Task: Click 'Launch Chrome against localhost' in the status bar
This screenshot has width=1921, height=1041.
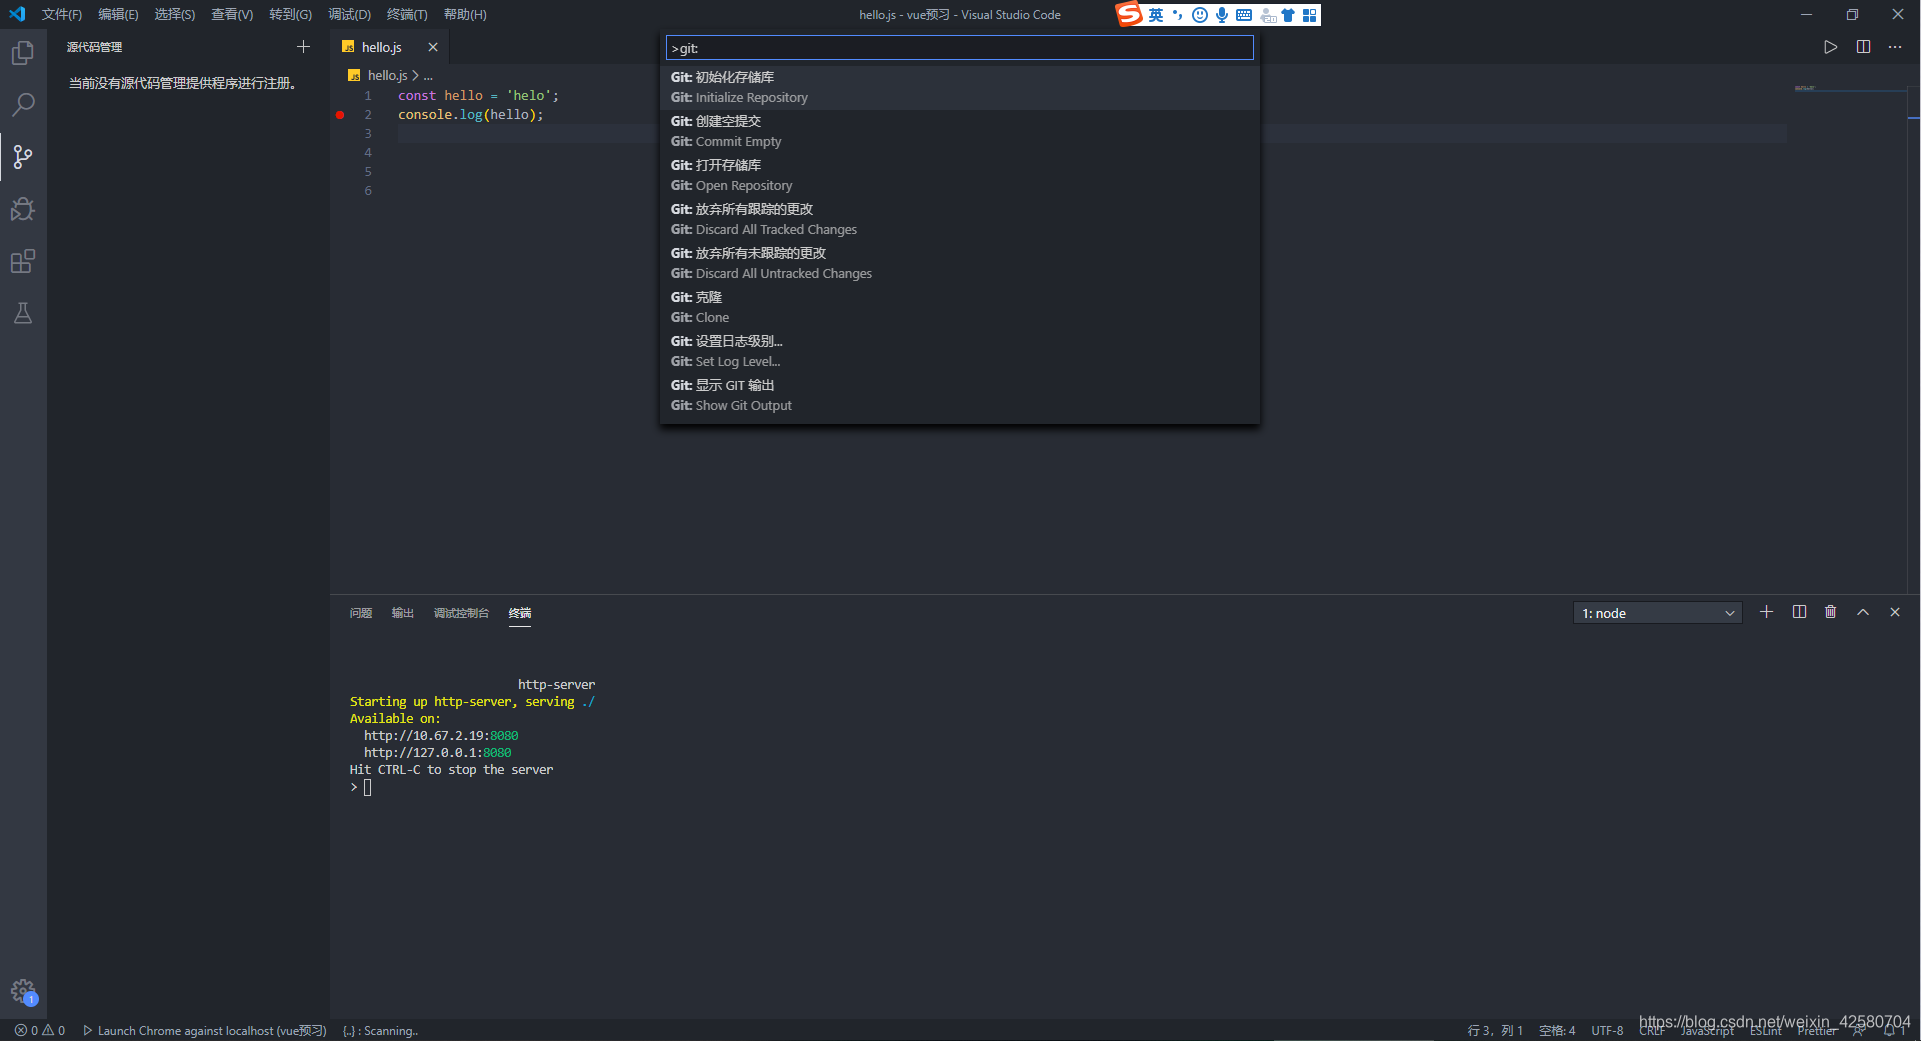Action: [x=205, y=1031]
